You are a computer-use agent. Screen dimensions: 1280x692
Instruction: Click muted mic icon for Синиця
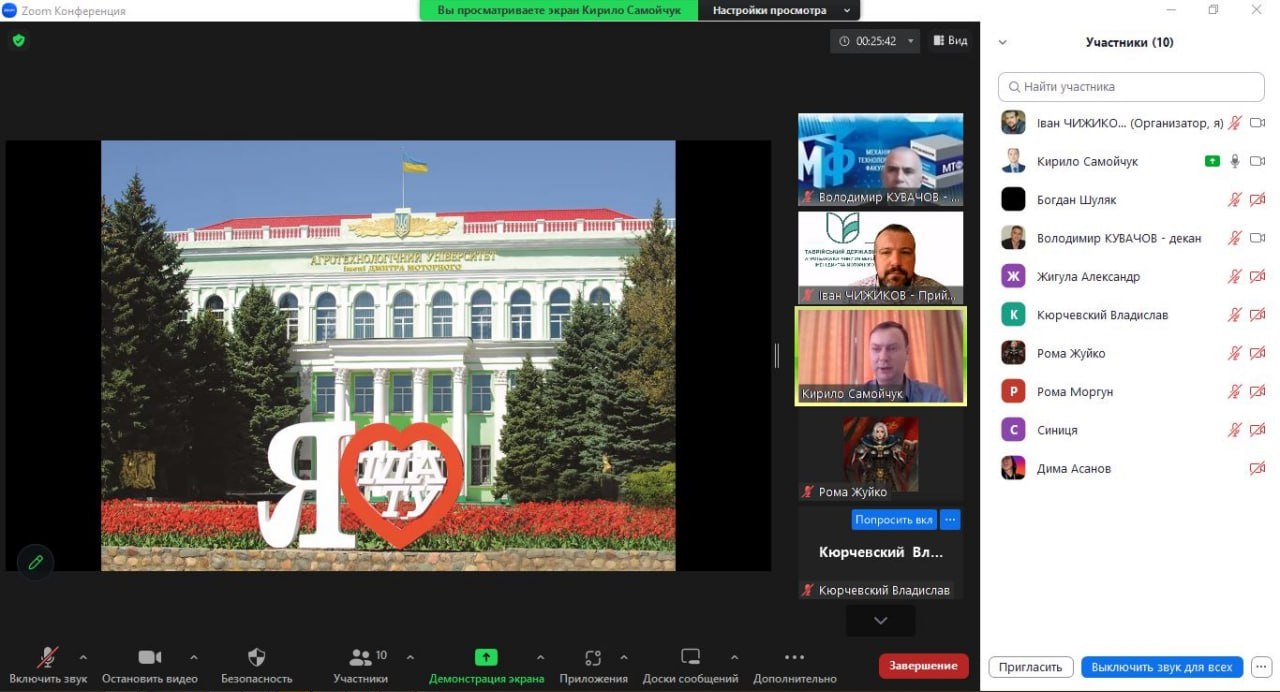click(1235, 430)
